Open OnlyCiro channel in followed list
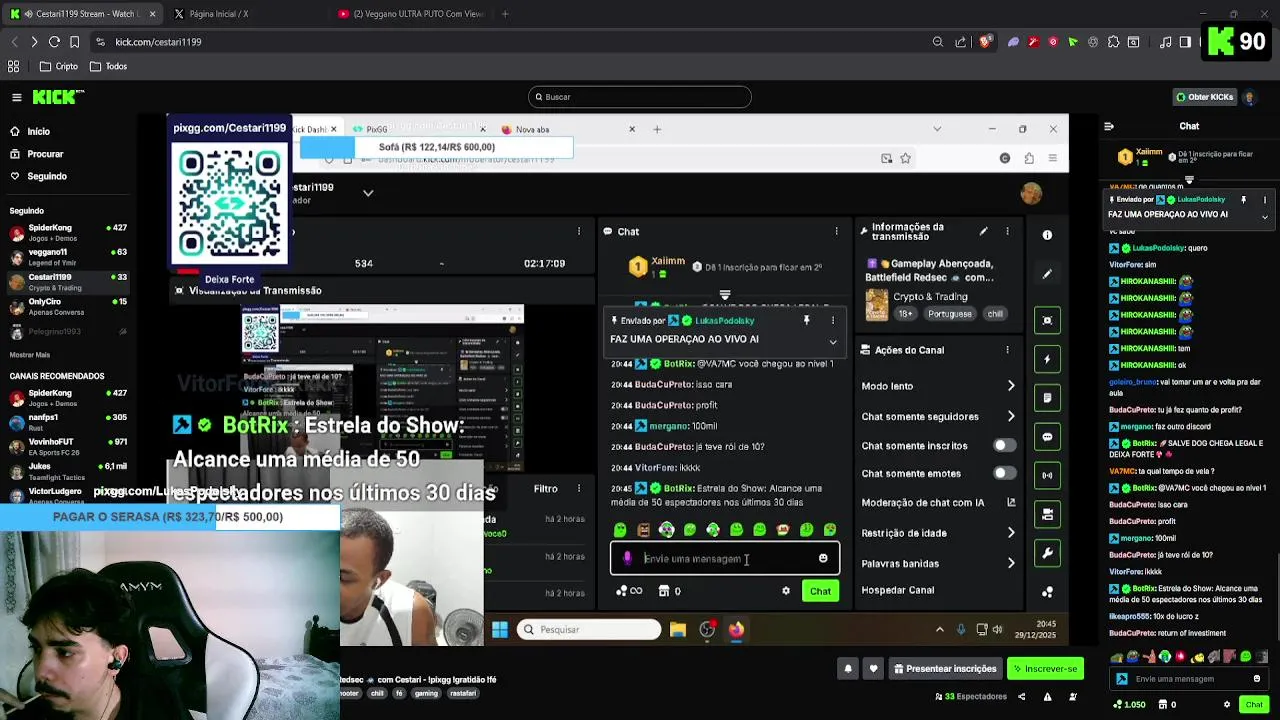The height and width of the screenshot is (720, 1280). point(67,307)
